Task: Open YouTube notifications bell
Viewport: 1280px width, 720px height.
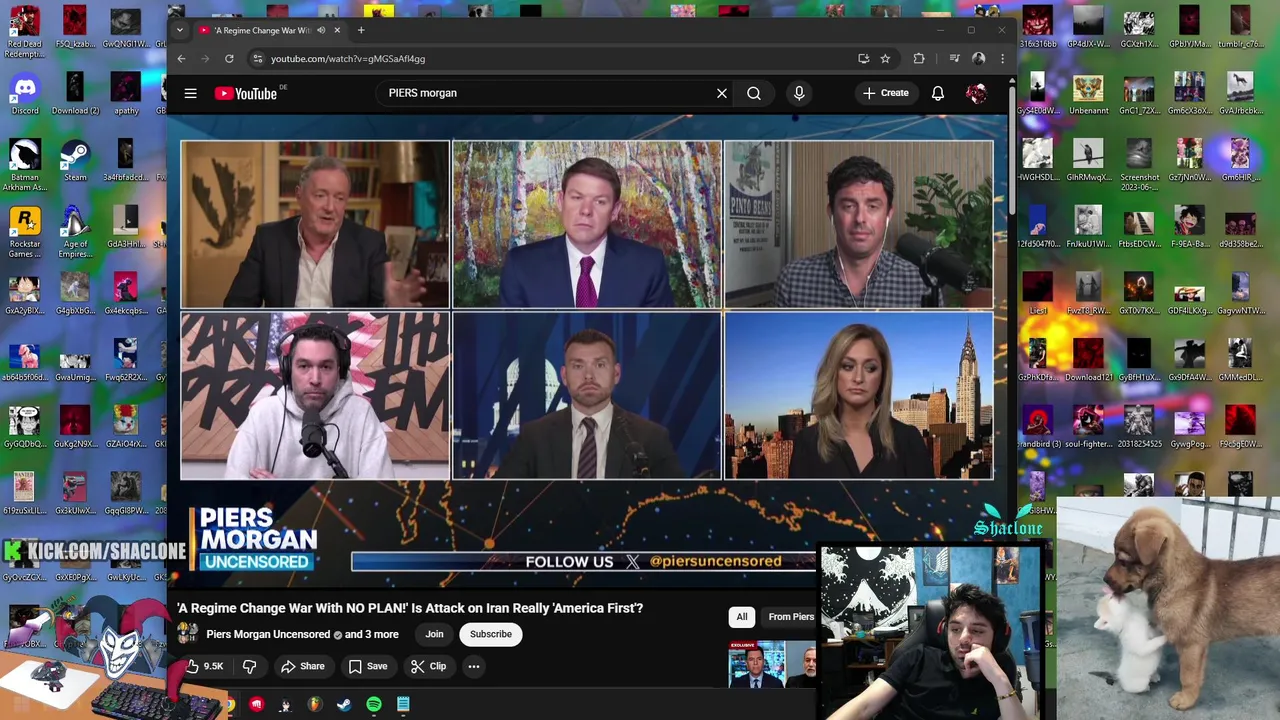Action: tap(938, 93)
